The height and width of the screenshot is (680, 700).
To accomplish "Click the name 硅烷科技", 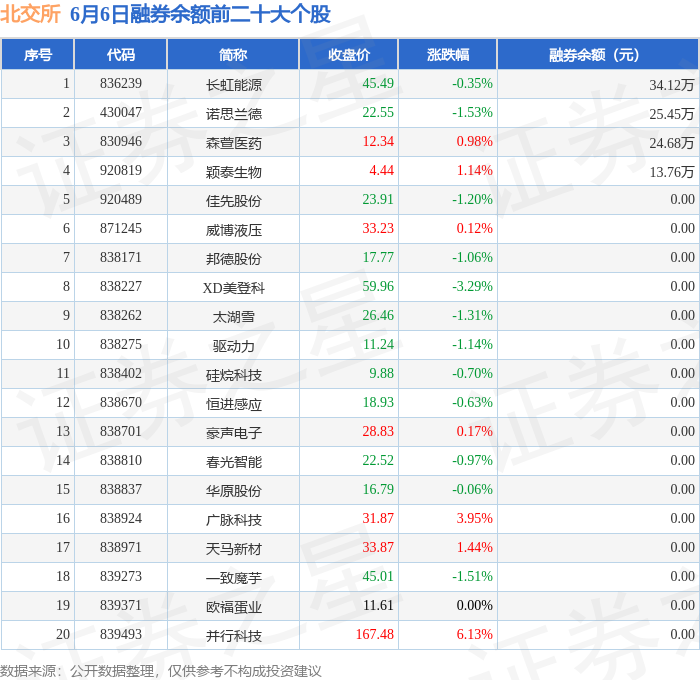I will pos(233,375).
